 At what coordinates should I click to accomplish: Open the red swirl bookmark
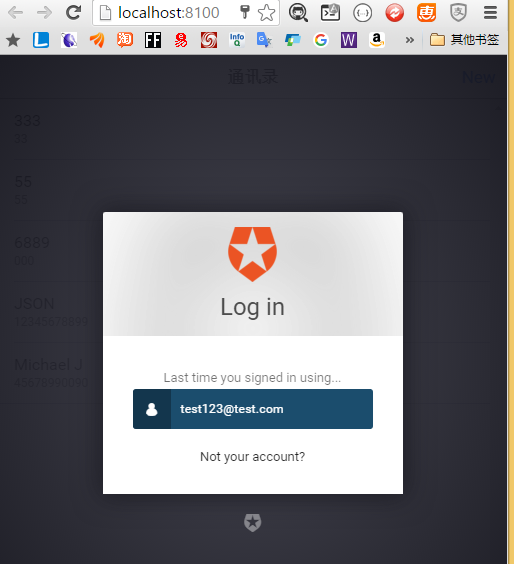pos(209,40)
